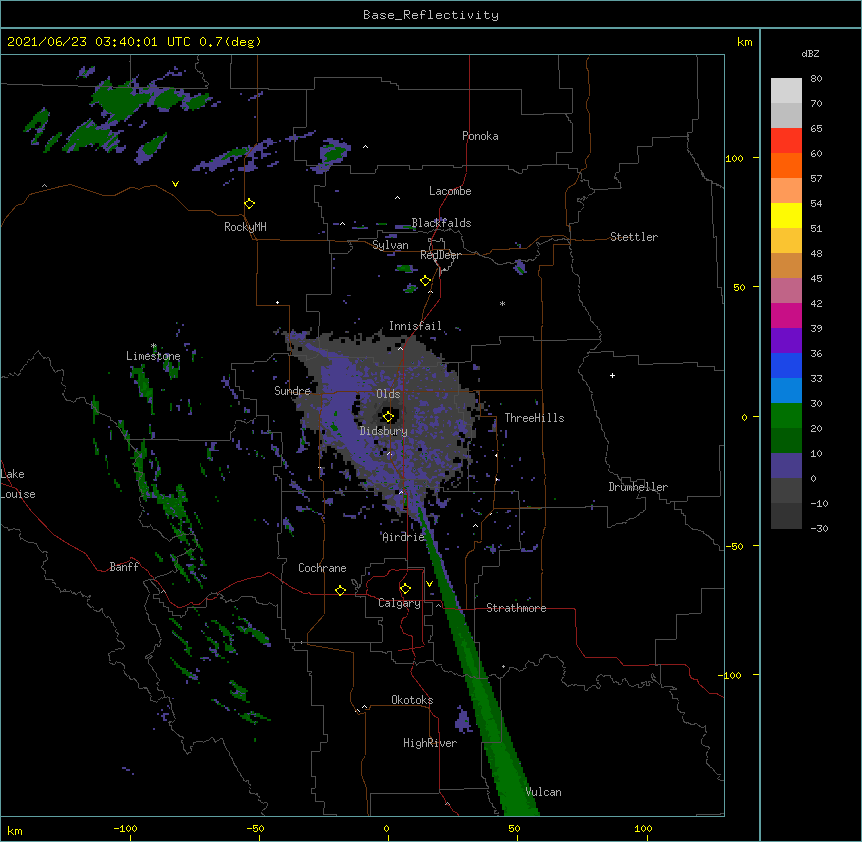Select the magenta 39-42 dBZ legend swatch
The width and height of the screenshot is (862, 842).
pos(786,315)
